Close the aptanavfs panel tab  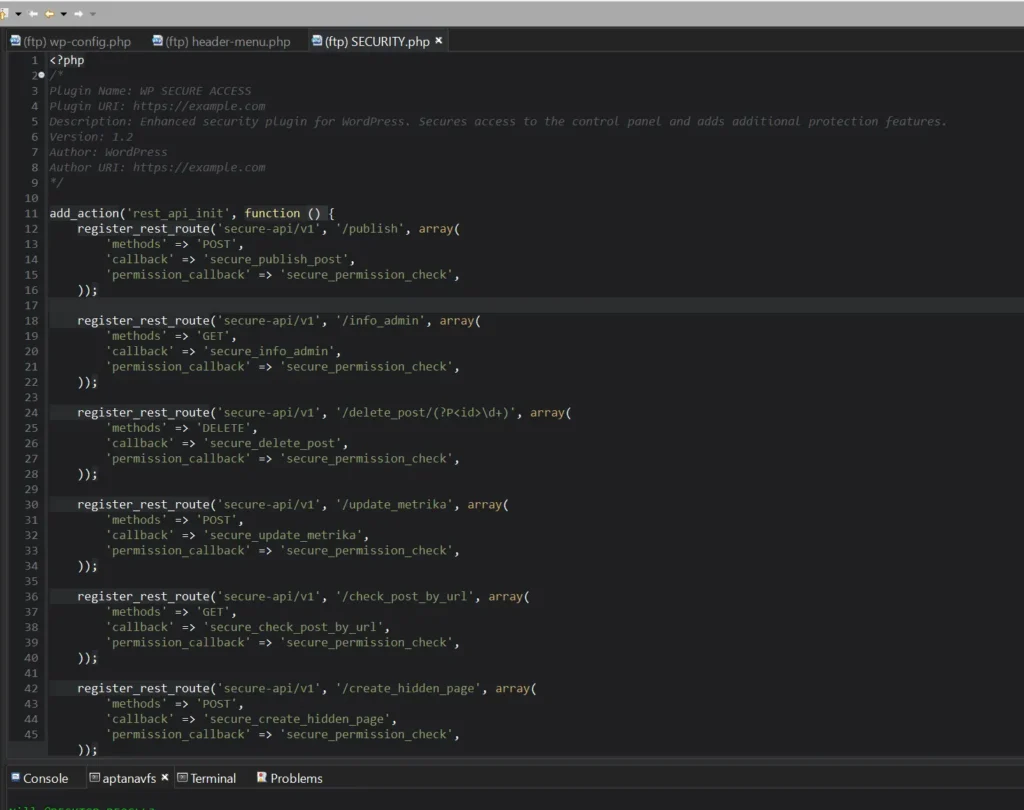coord(165,777)
